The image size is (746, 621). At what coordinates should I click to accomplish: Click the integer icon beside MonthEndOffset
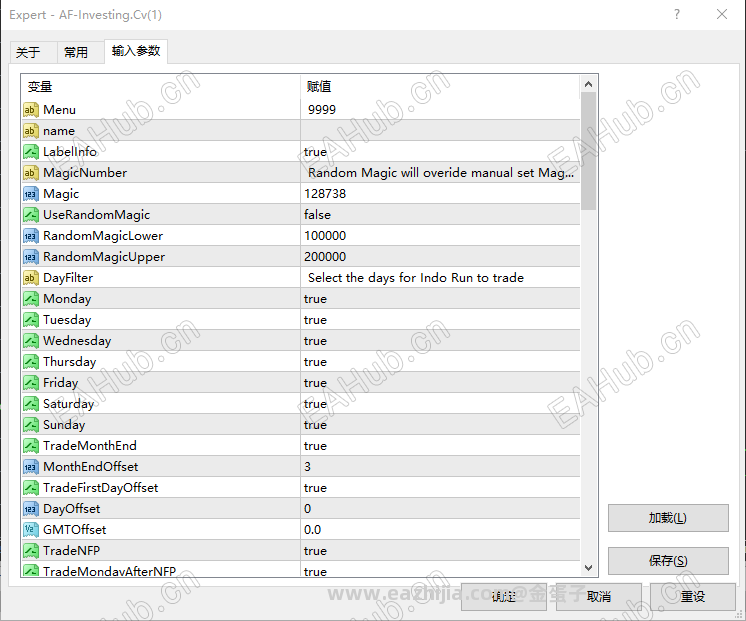pos(31,466)
